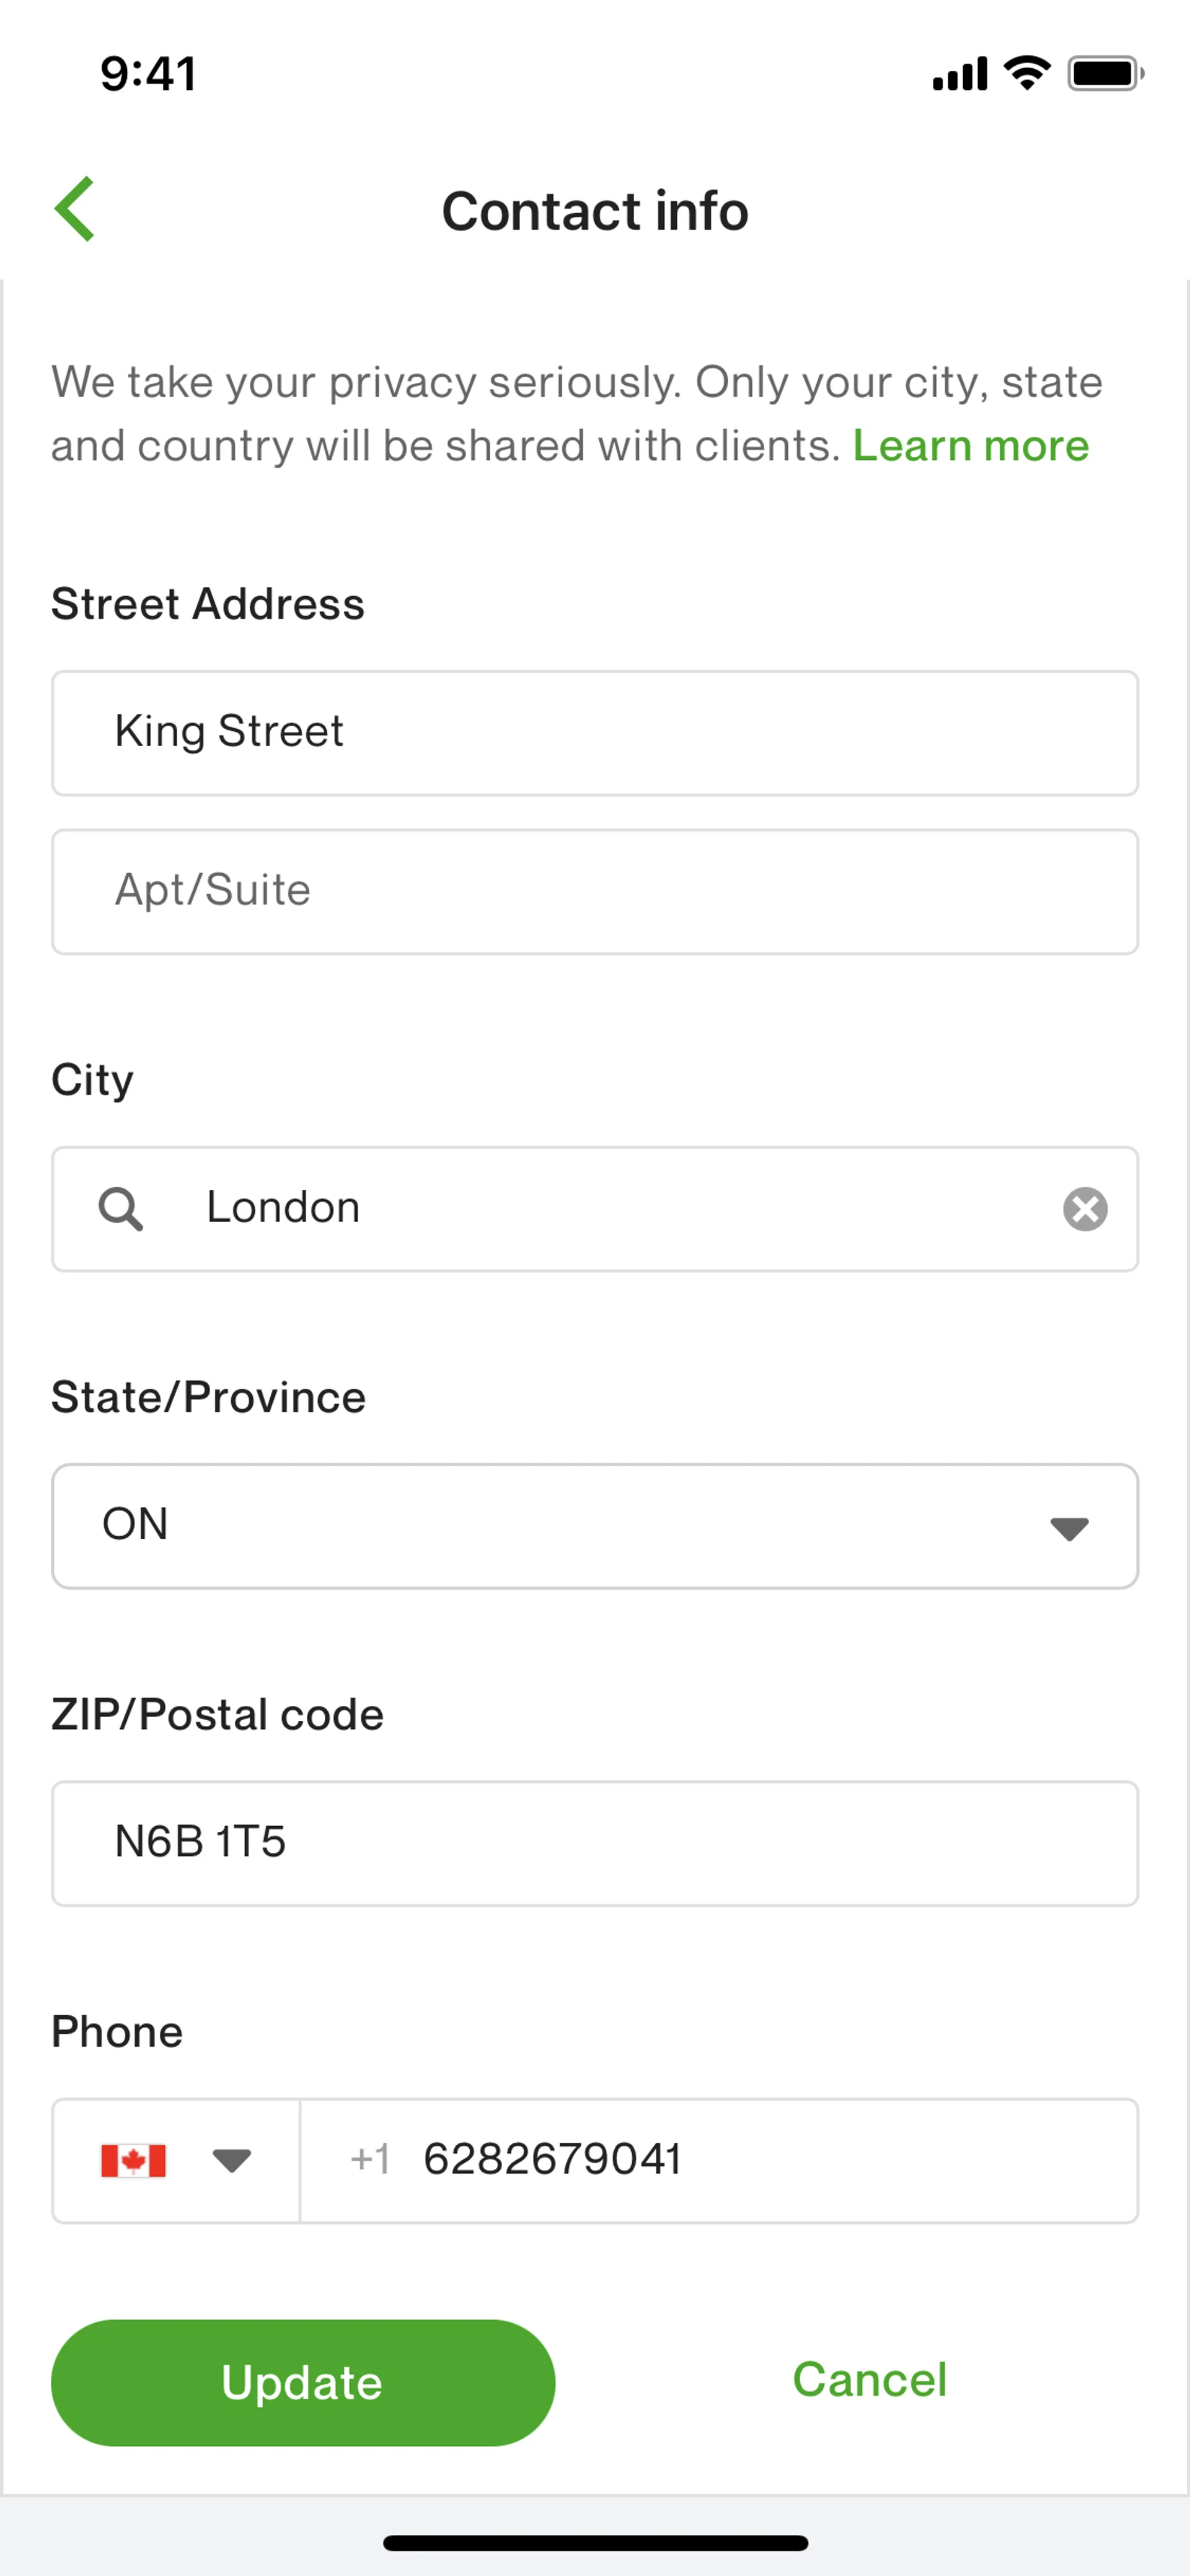Tap the Apt/Suite input field
The width and height of the screenshot is (1190, 2576).
click(594, 891)
